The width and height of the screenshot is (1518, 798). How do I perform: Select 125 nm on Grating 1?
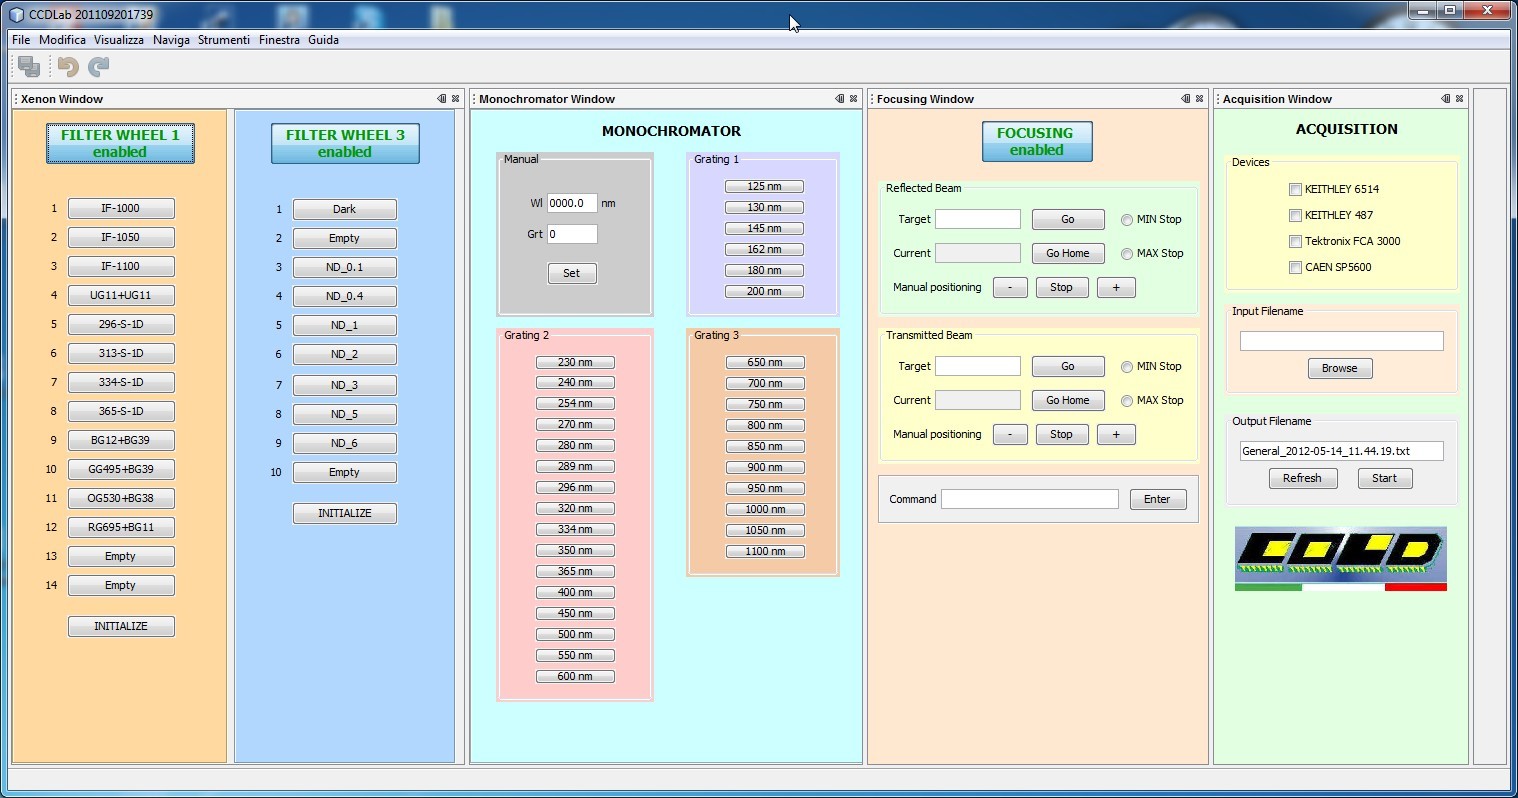[x=764, y=186]
